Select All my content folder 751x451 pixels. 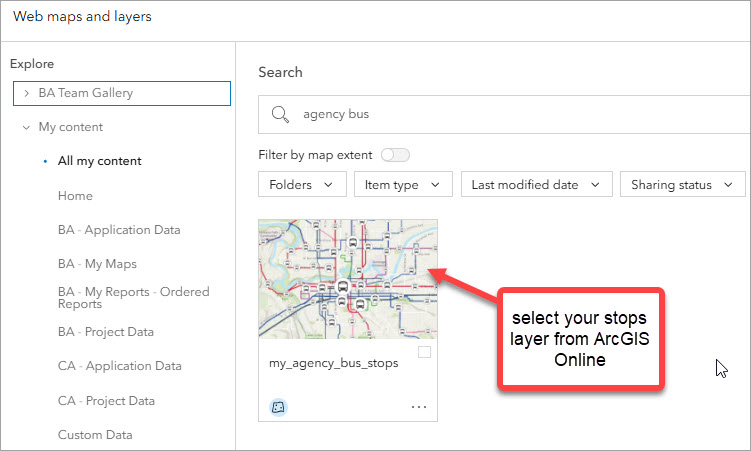coord(99,161)
